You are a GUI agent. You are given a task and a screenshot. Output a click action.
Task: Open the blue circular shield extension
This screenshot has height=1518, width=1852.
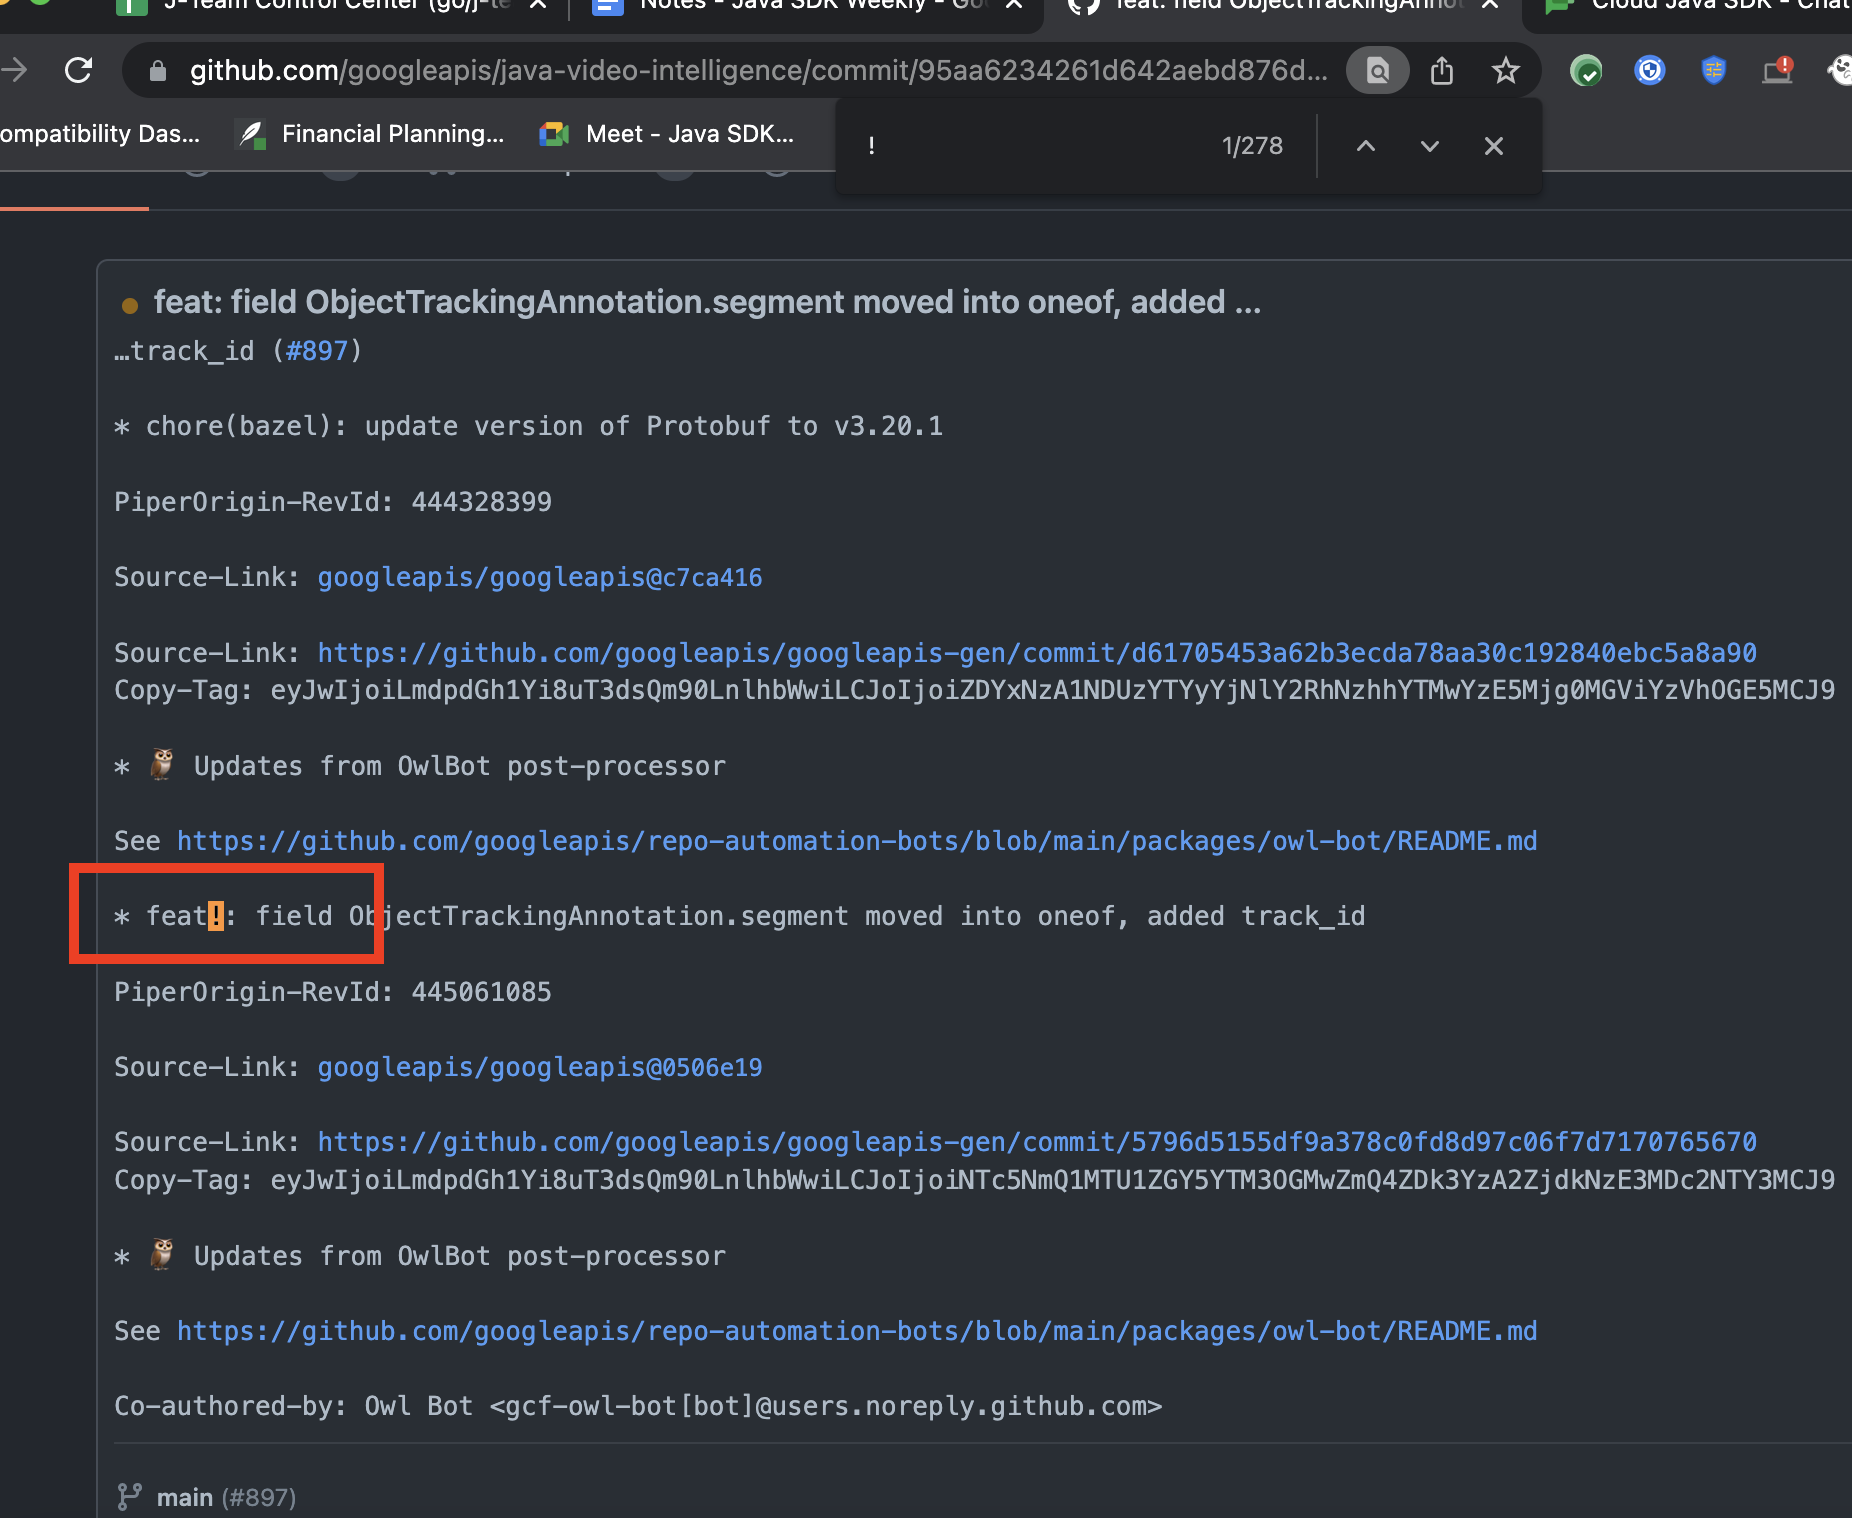(1650, 70)
